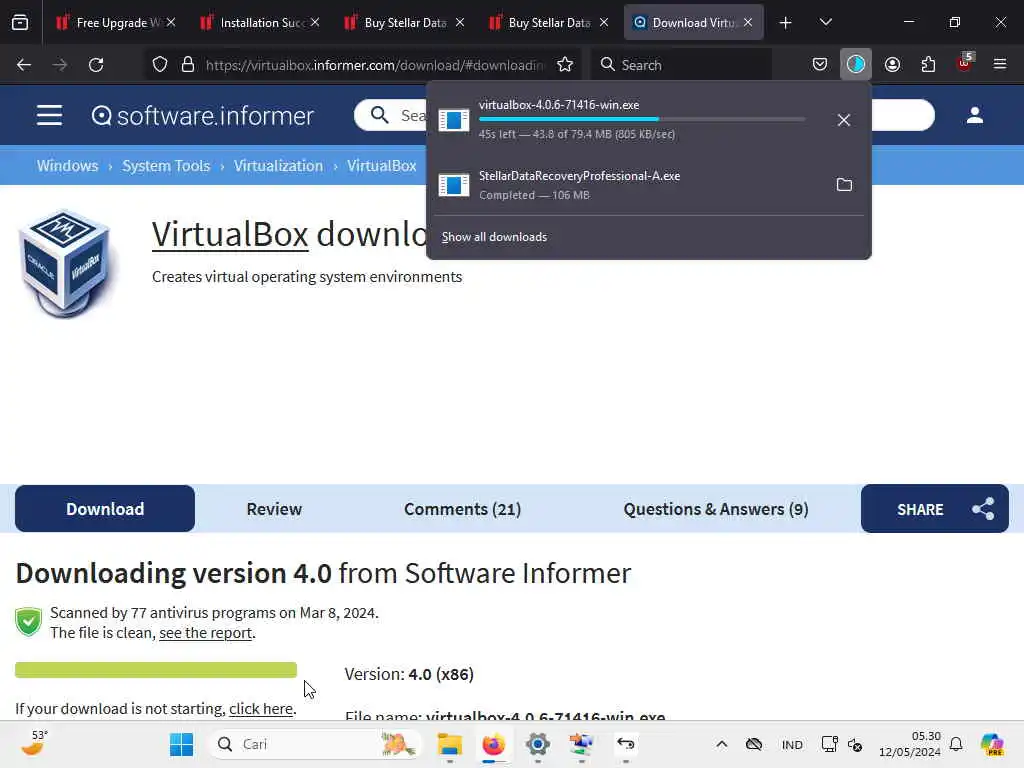
Task: Switch to Download VirtualBox tab
Action: tap(694, 23)
